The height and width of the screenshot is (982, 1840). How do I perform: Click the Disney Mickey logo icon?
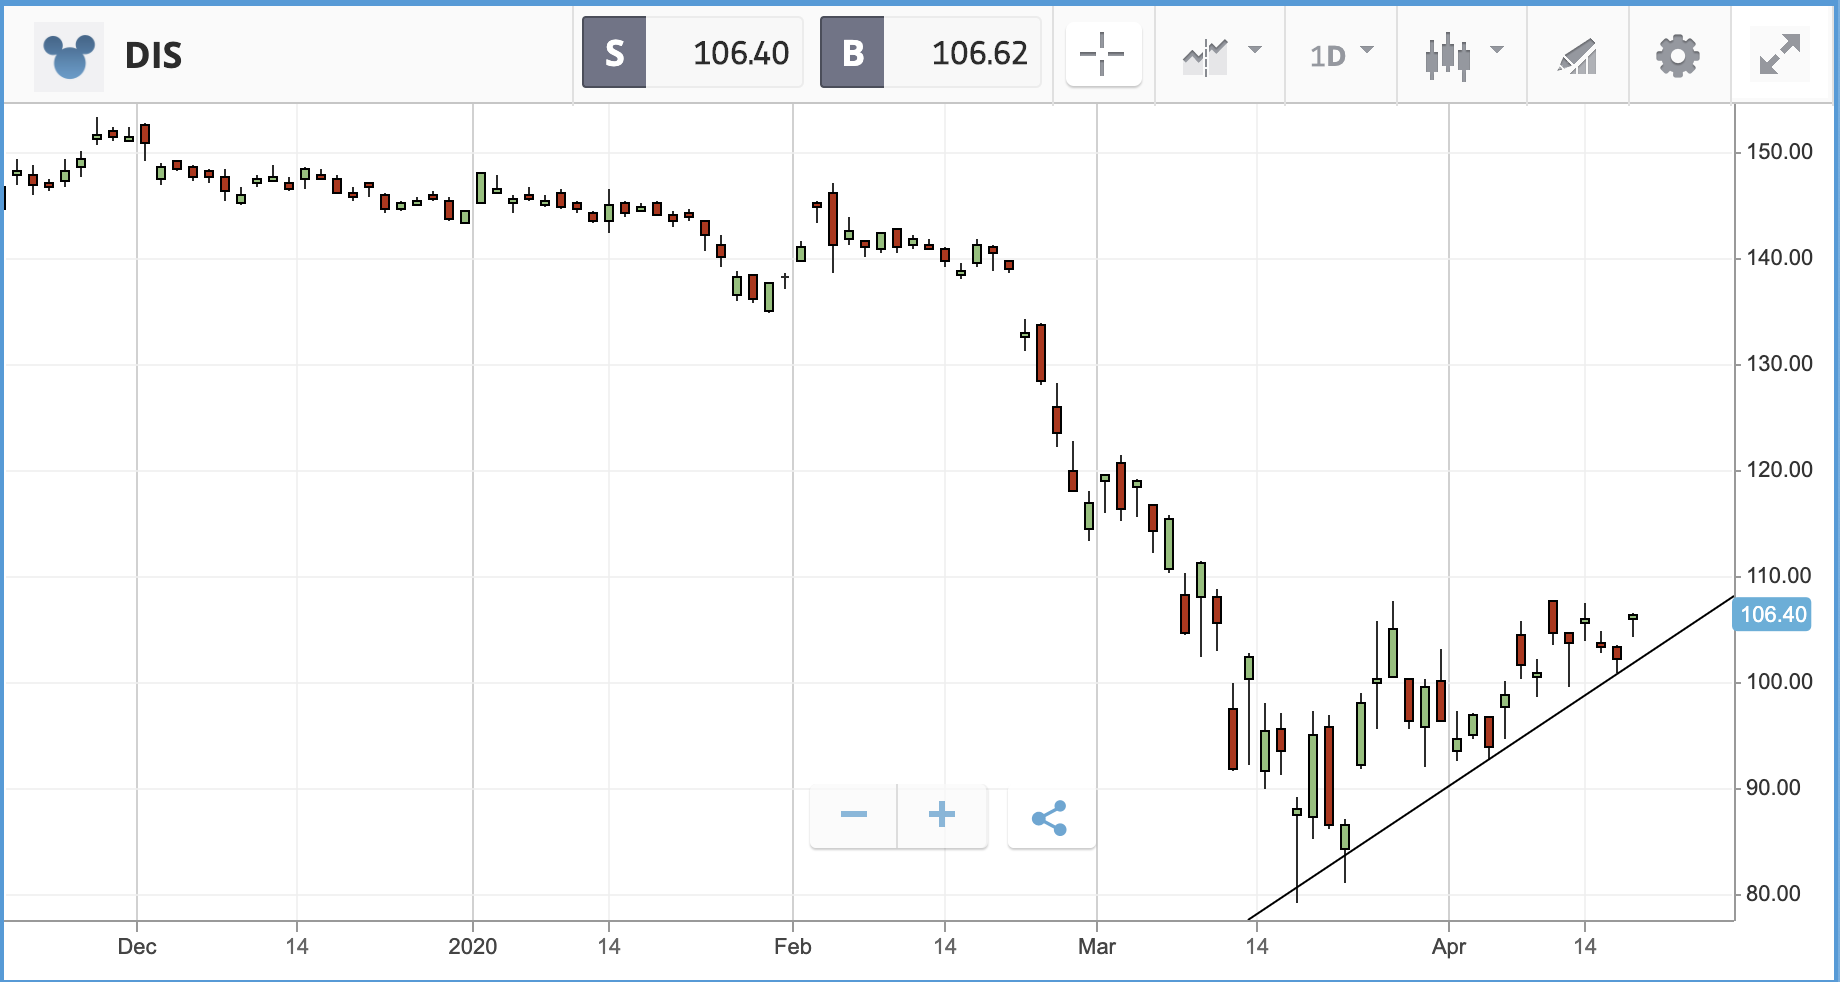point(69,55)
